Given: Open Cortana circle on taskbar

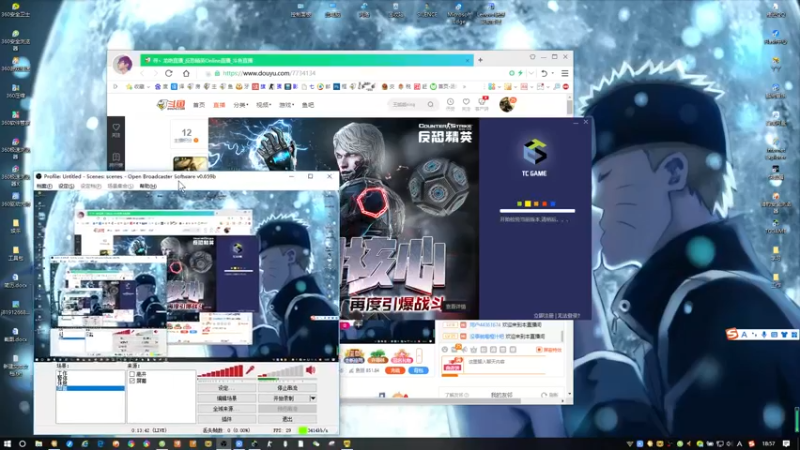Looking at the screenshot, I should 22,444.
